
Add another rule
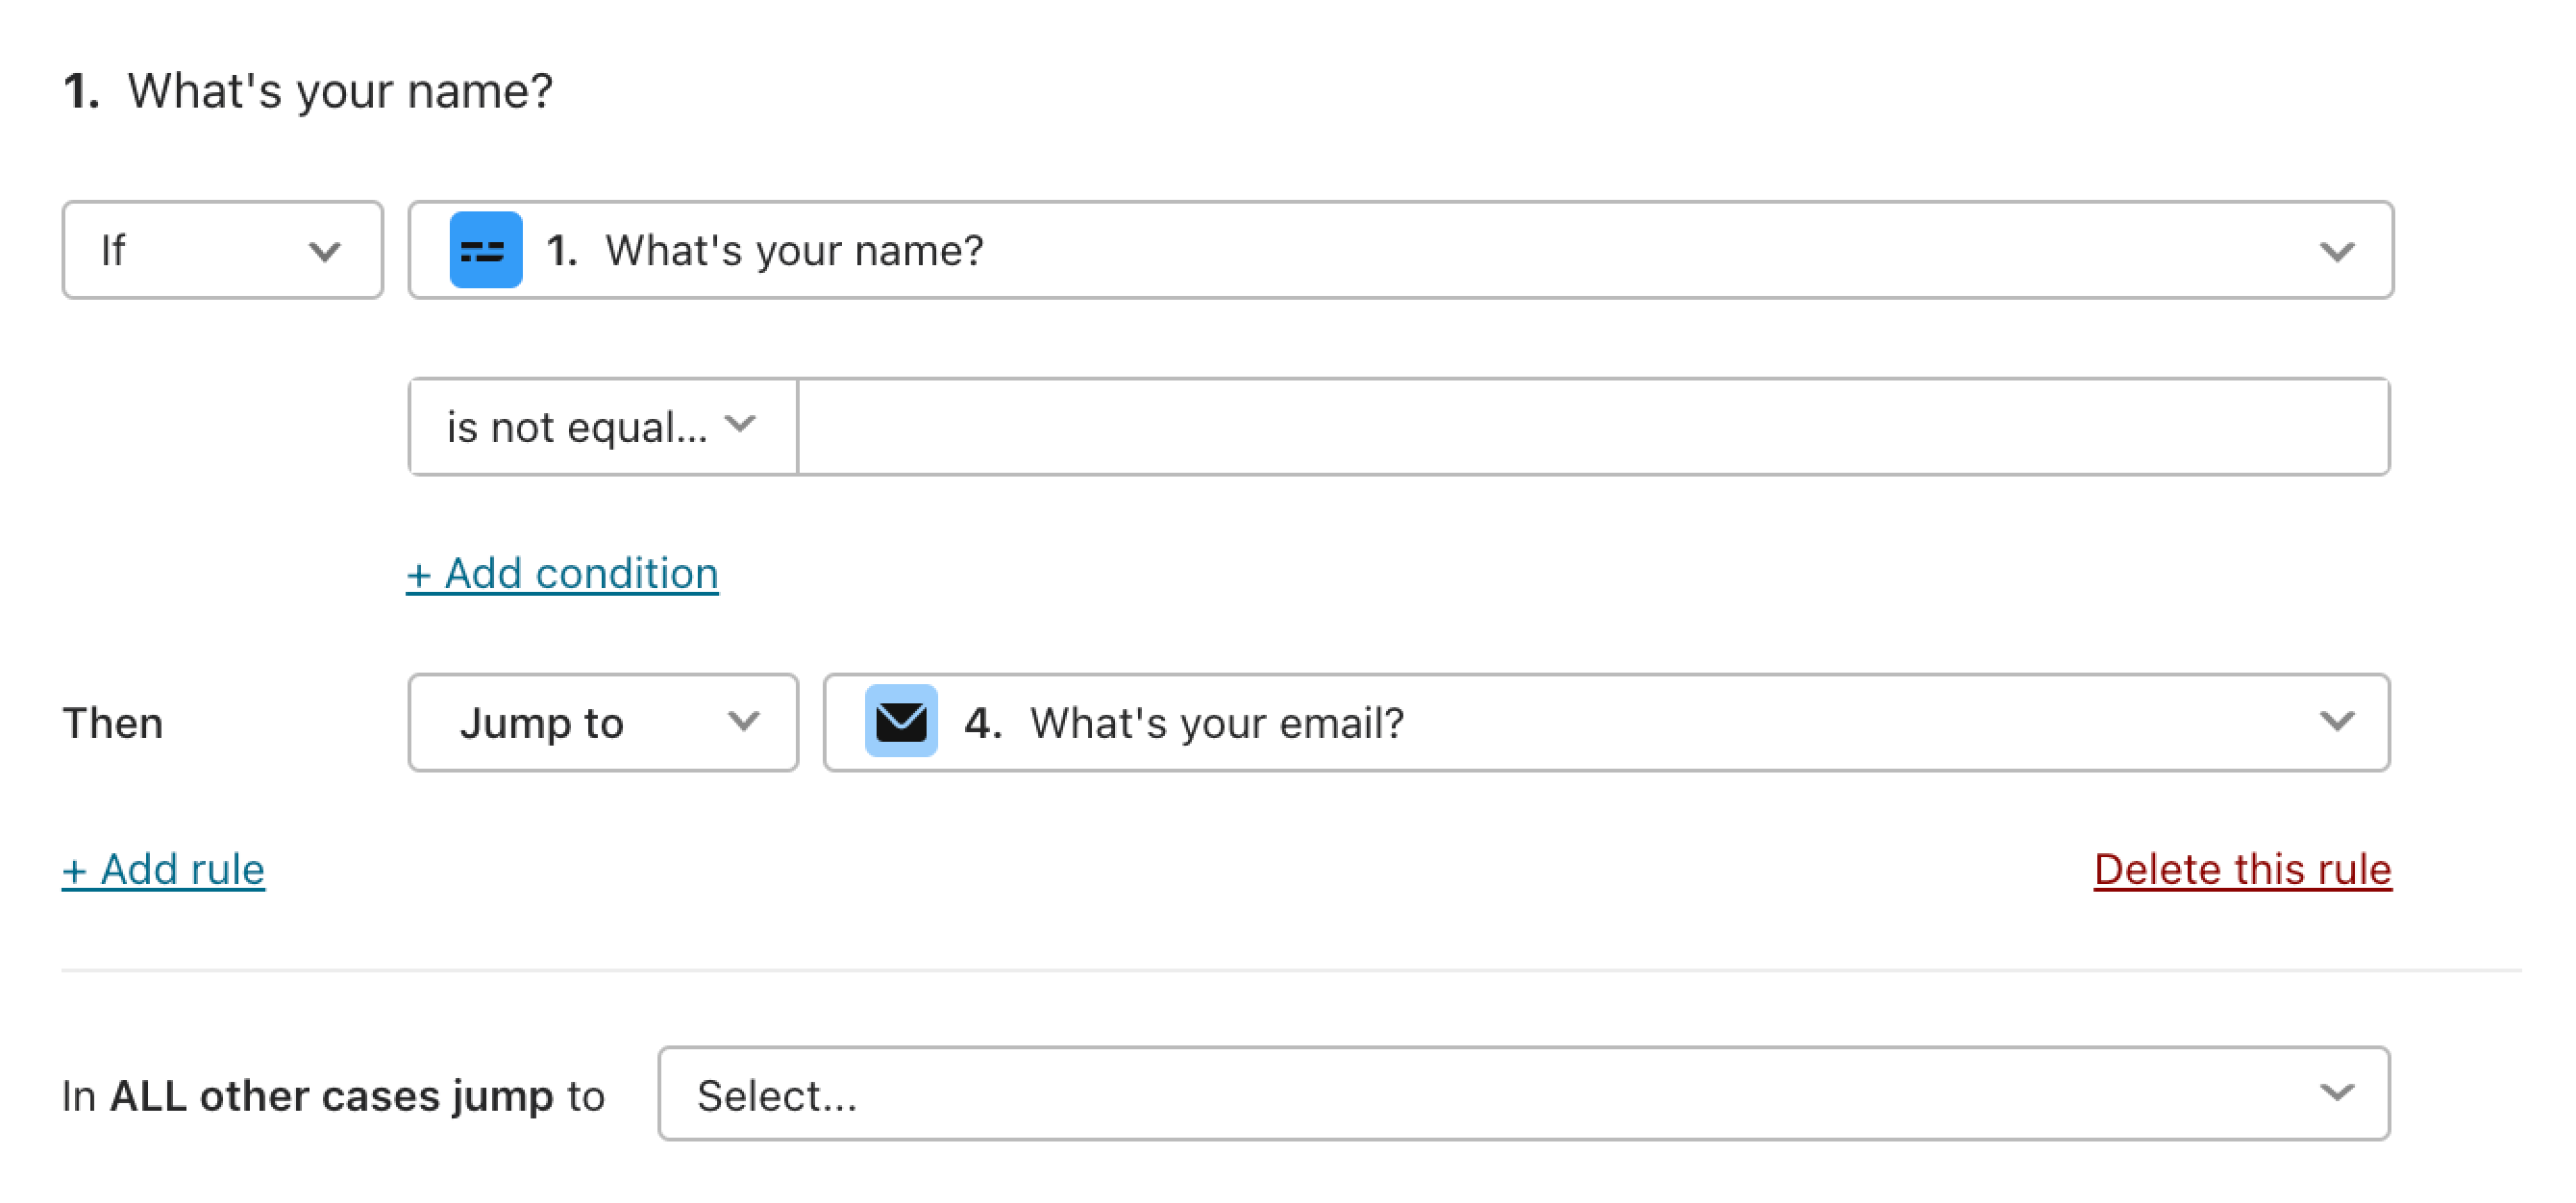click(x=163, y=870)
